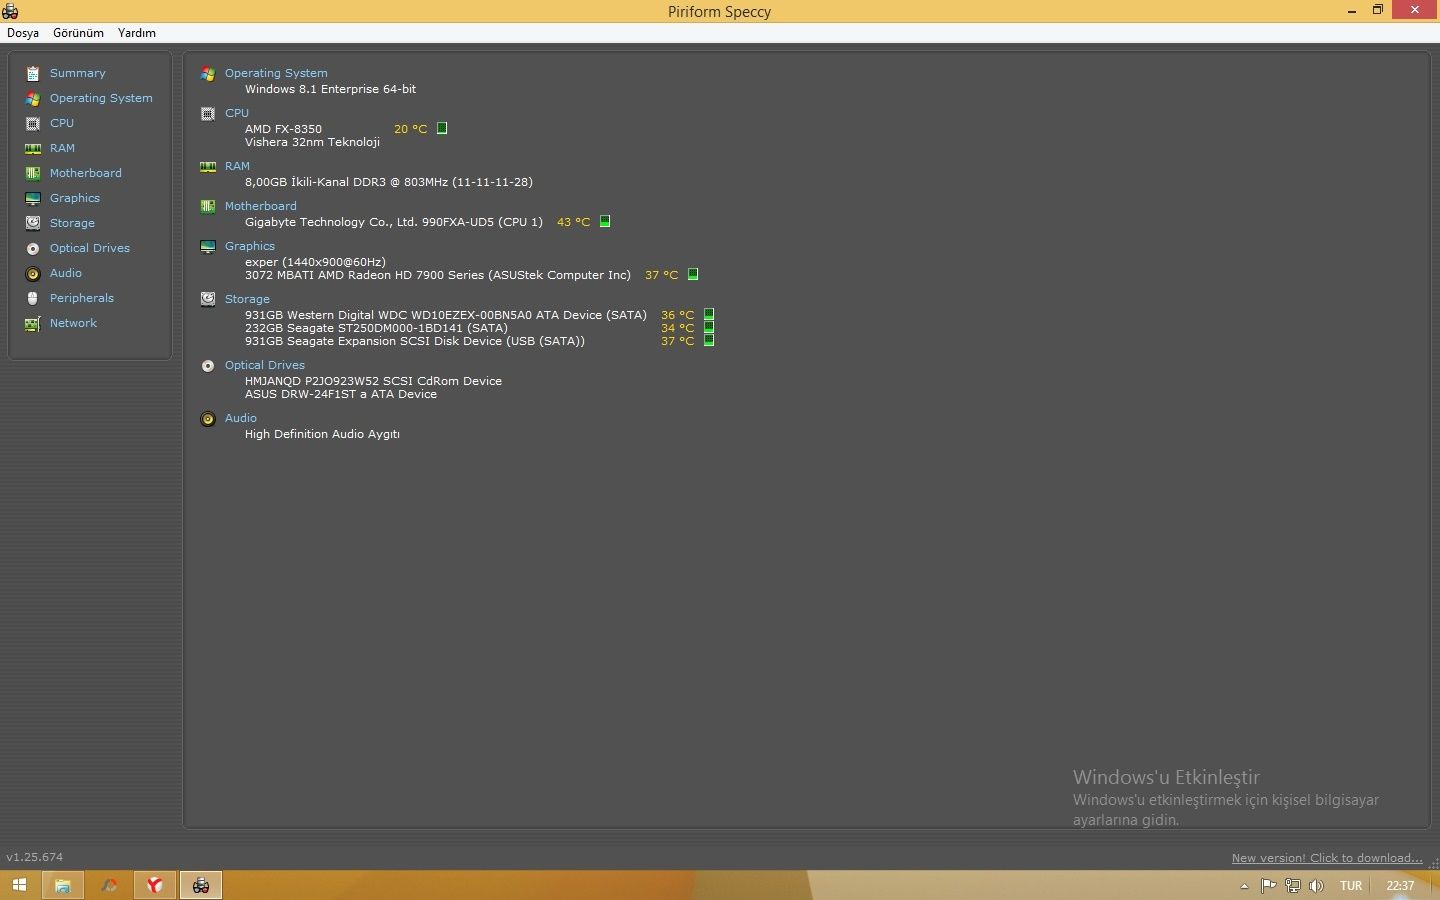Click the '43 °C' motherboard temperature value

(x=573, y=222)
